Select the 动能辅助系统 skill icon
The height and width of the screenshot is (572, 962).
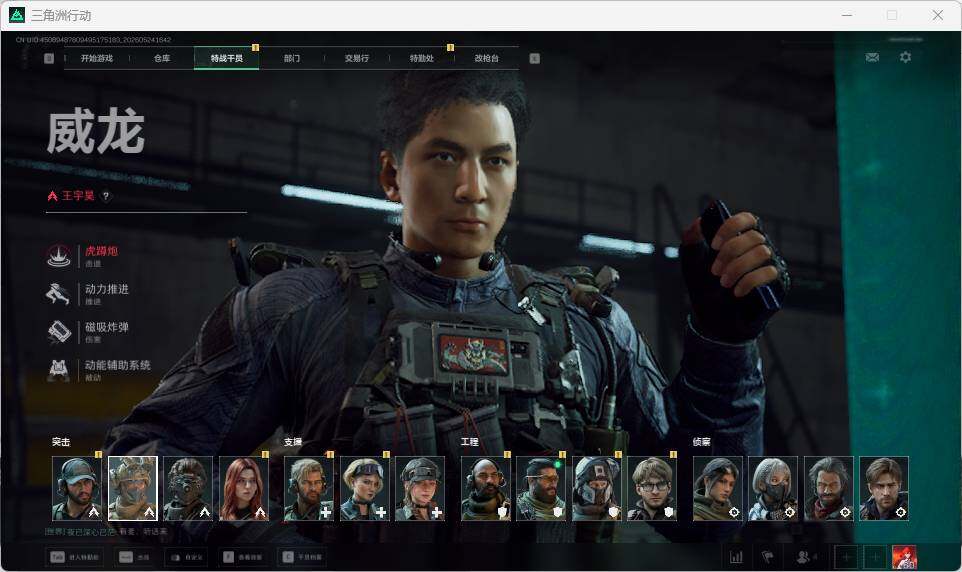(59, 370)
